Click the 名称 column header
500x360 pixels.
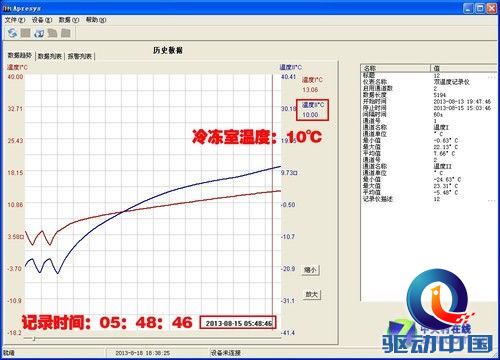point(396,68)
